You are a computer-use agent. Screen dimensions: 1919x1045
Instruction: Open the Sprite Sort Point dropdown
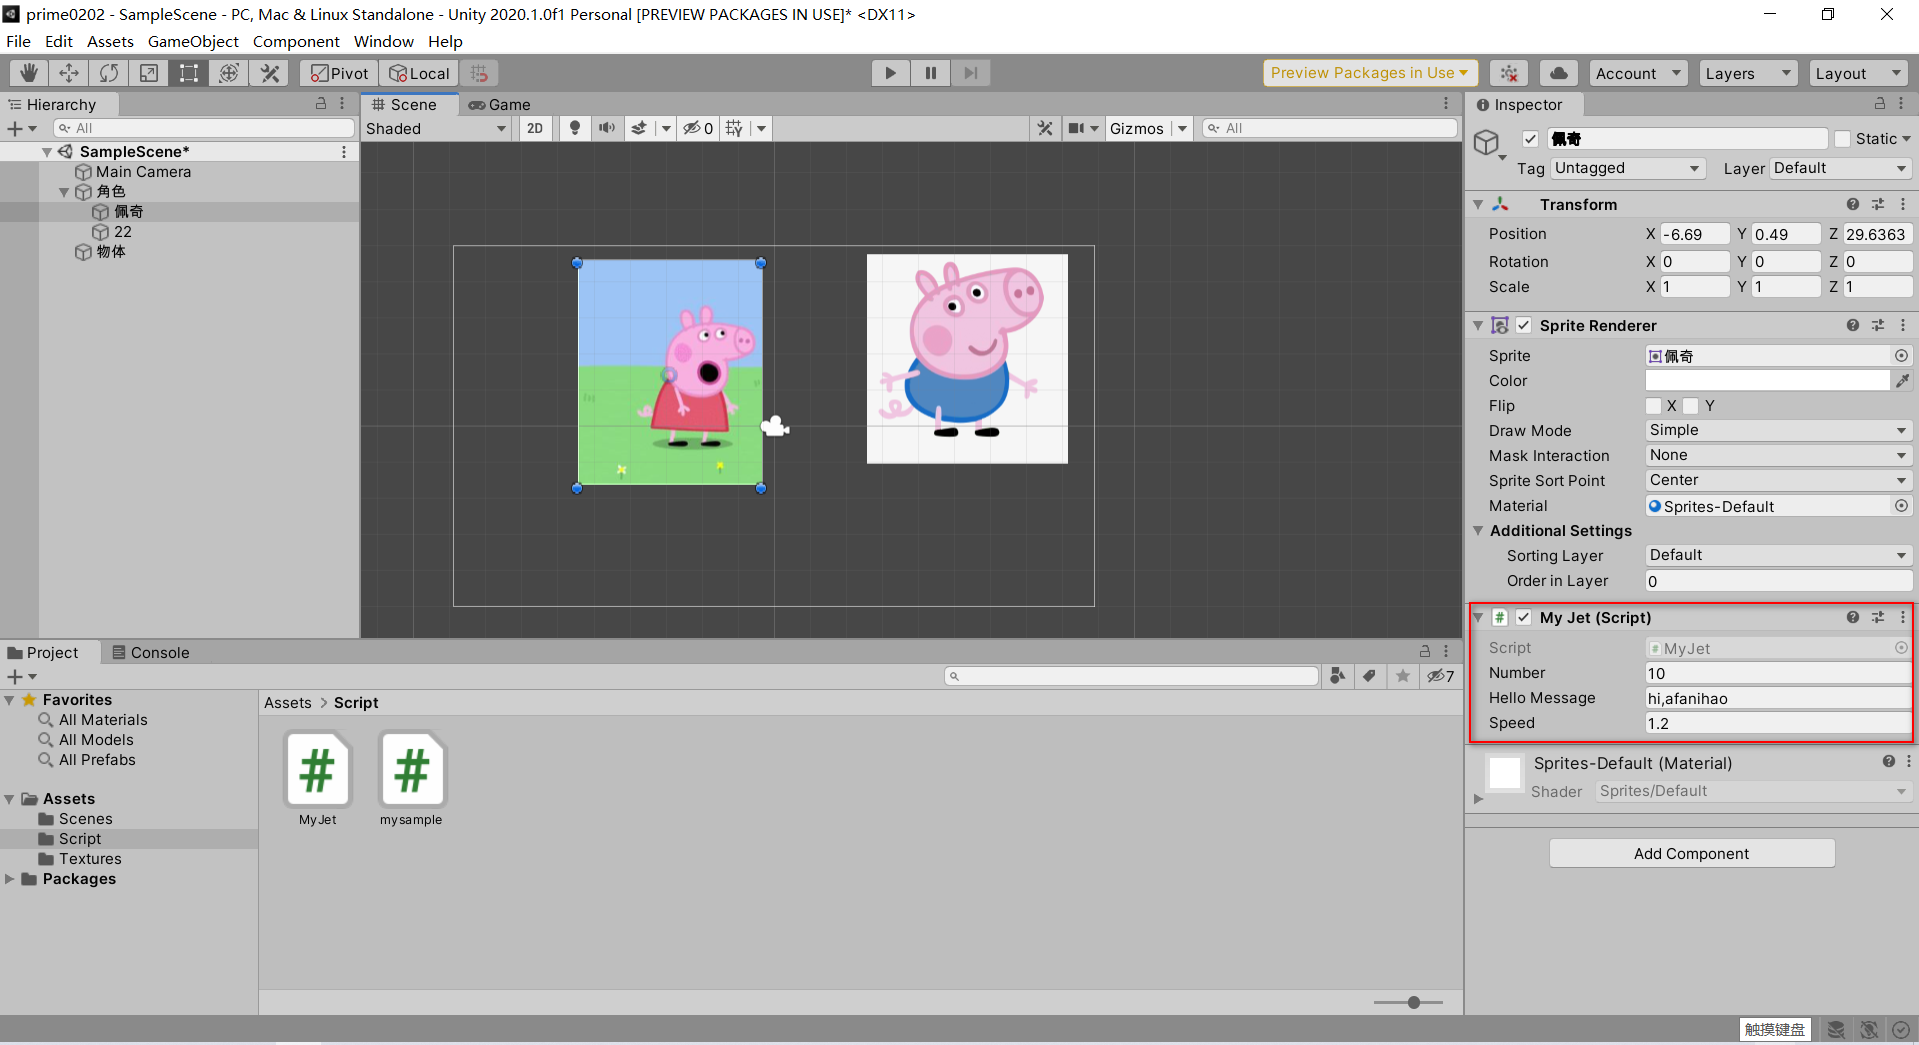[x=1778, y=480]
